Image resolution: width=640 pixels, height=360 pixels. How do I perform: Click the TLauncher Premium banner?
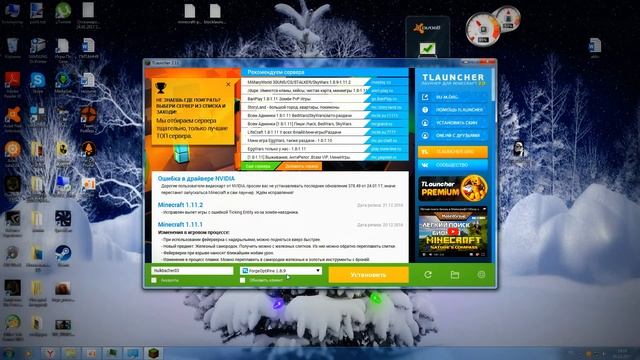pos(453,188)
